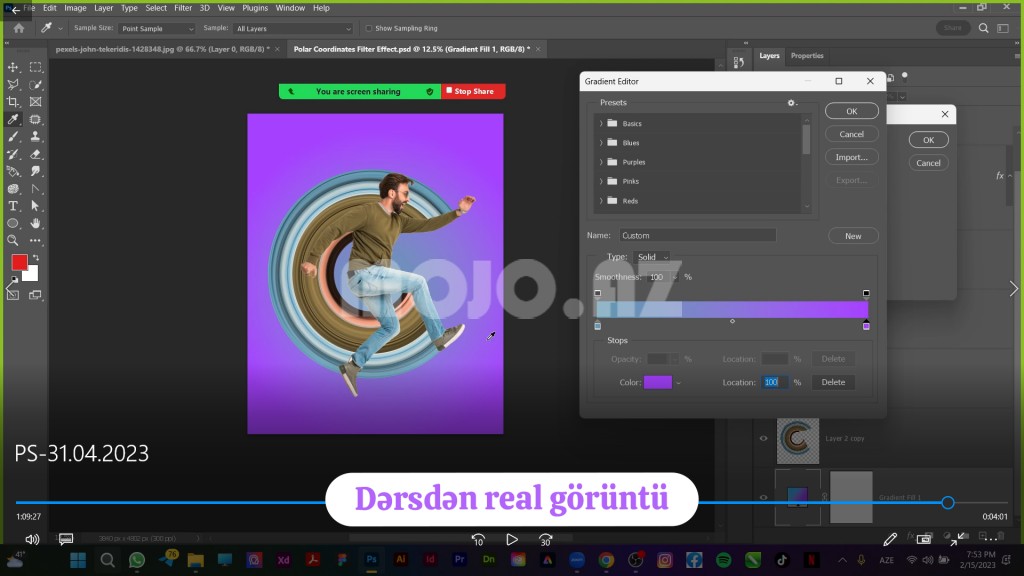Select the Zoom magnifier tool
1024x576 pixels.
(13, 240)
